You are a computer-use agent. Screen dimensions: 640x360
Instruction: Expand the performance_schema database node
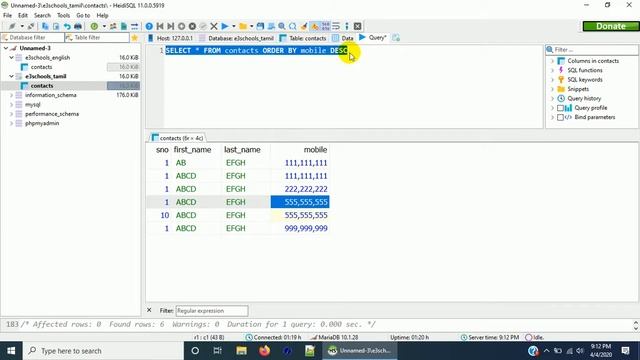[x=12, y=114]
